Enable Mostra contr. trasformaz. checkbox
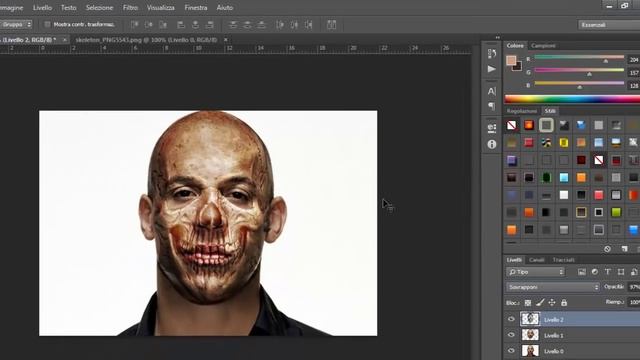This screenshot has height=360, width=640. point(47,24)
